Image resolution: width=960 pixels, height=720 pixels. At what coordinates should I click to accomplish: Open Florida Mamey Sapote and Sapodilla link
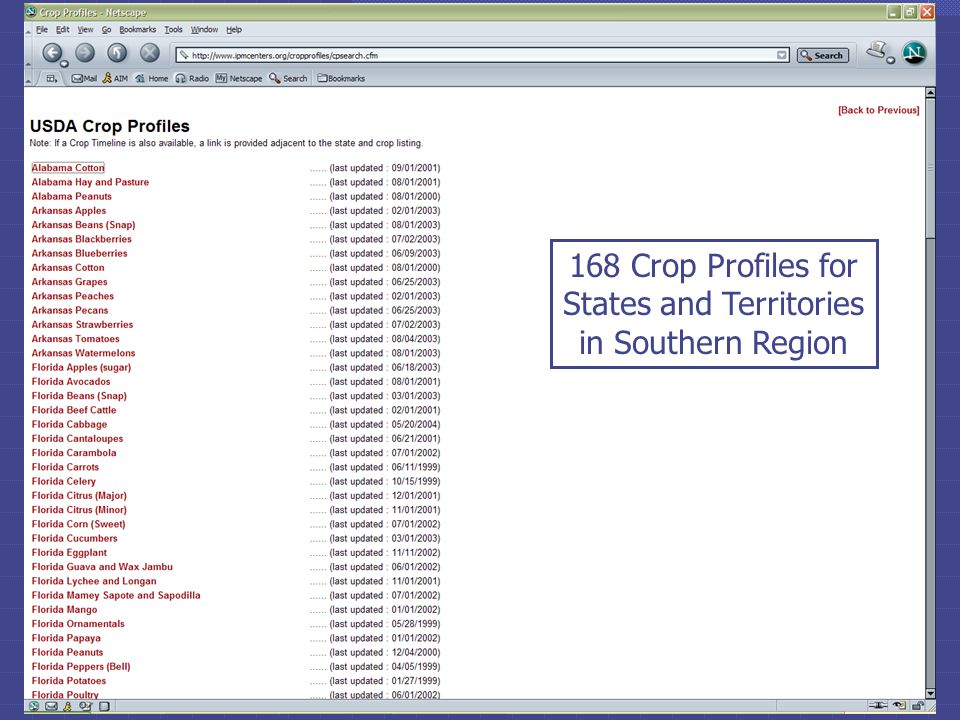tap(116, 595)
